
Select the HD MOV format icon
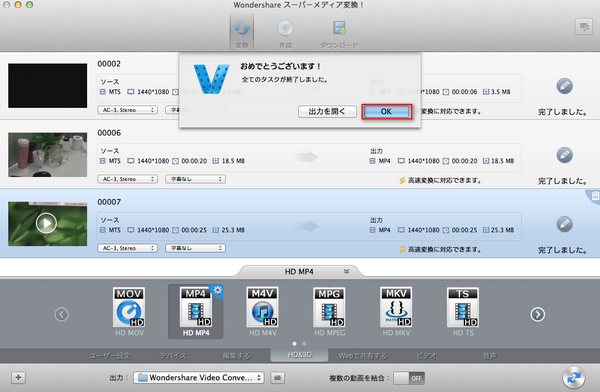[x=129, y=312]
